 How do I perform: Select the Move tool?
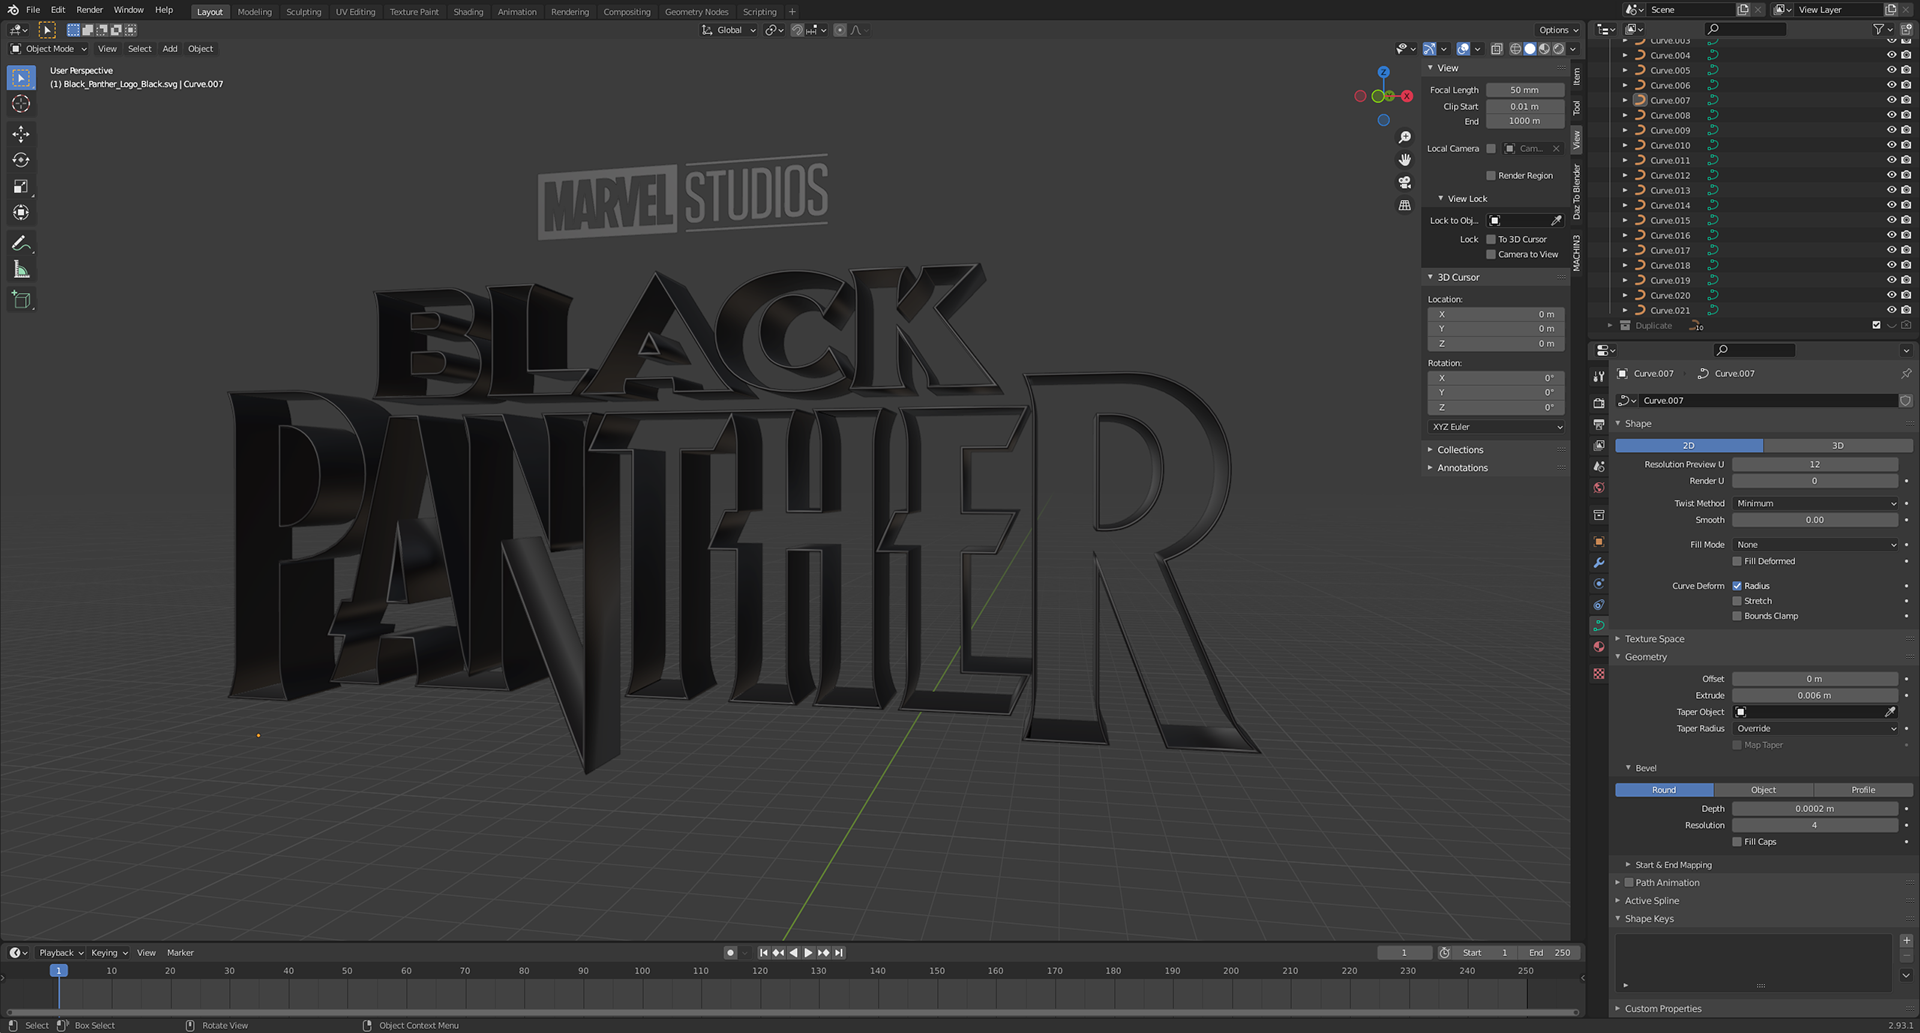(x=21, y=134)
